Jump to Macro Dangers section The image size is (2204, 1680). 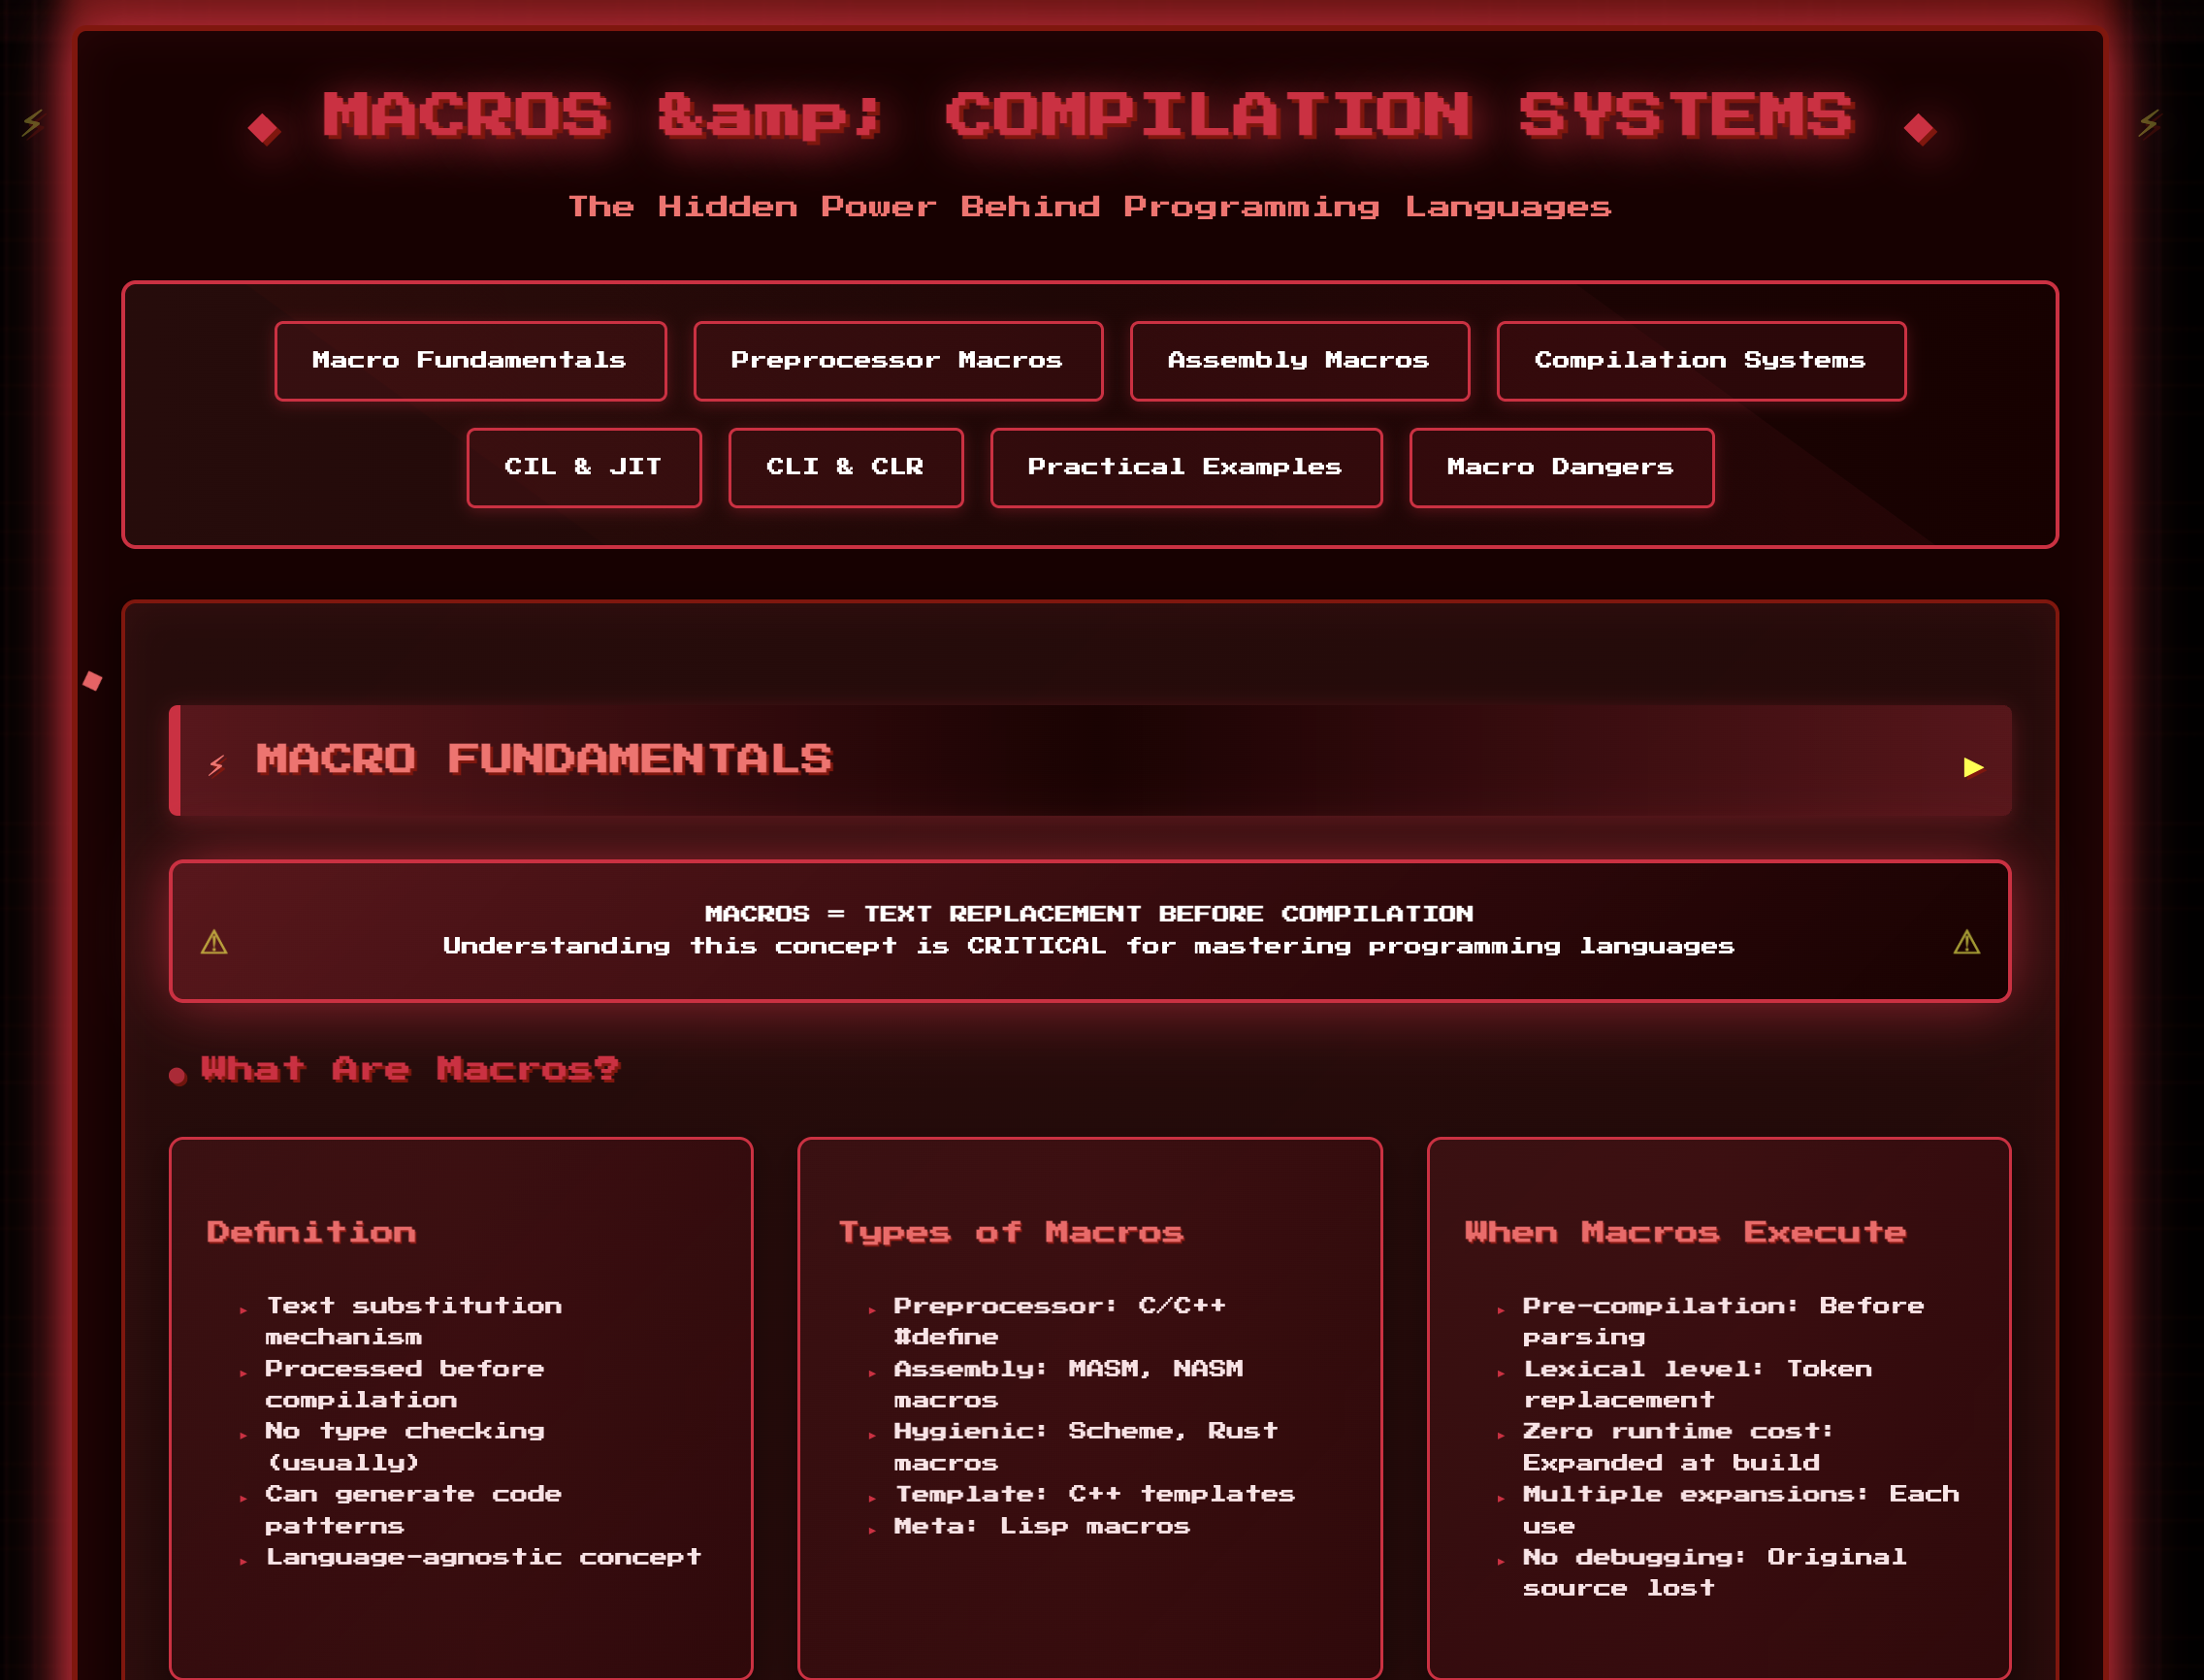coord(1561,468)
